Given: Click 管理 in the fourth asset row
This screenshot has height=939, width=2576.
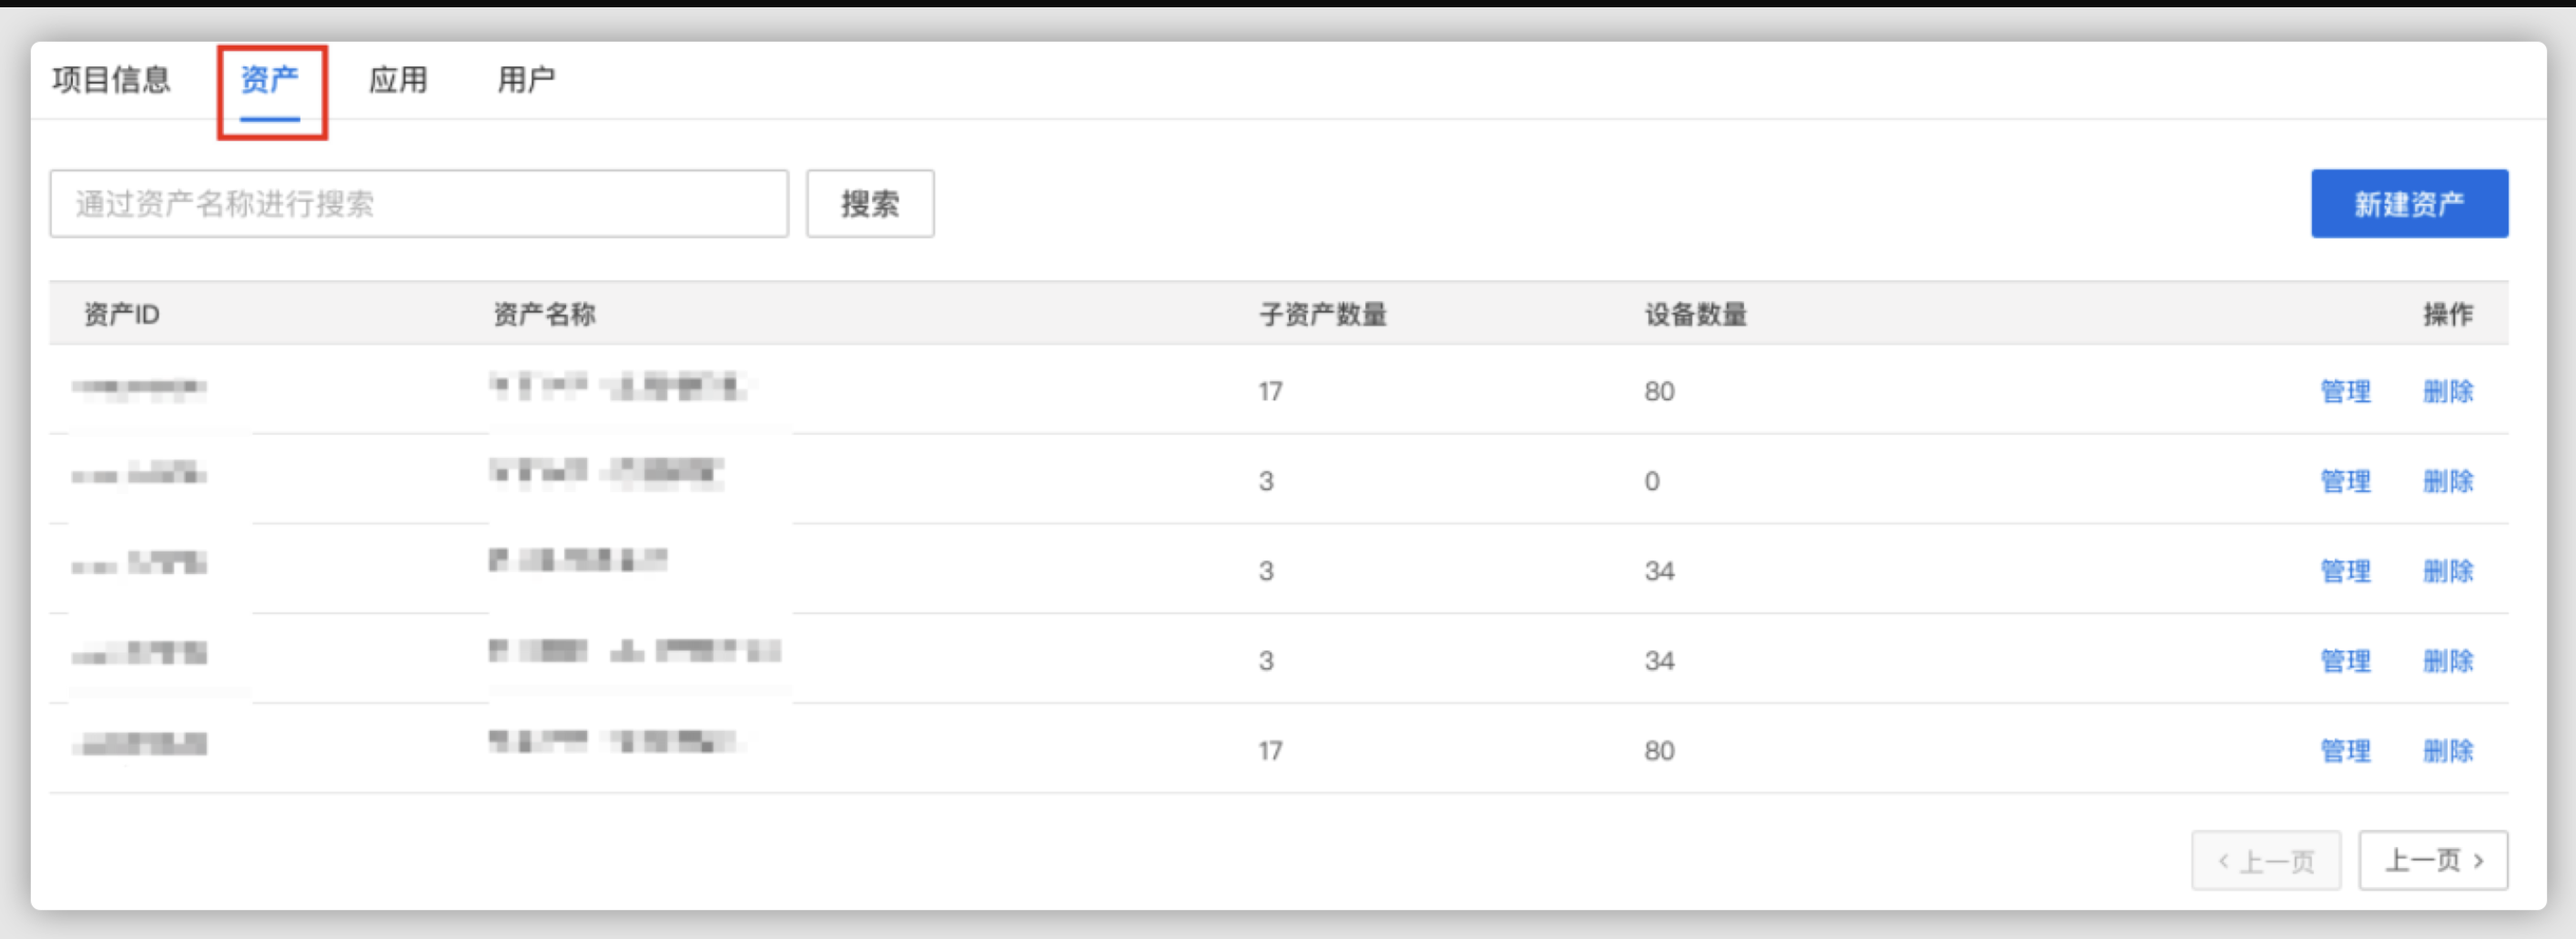Looking at the screenshot, I should tap(2344, 661).
